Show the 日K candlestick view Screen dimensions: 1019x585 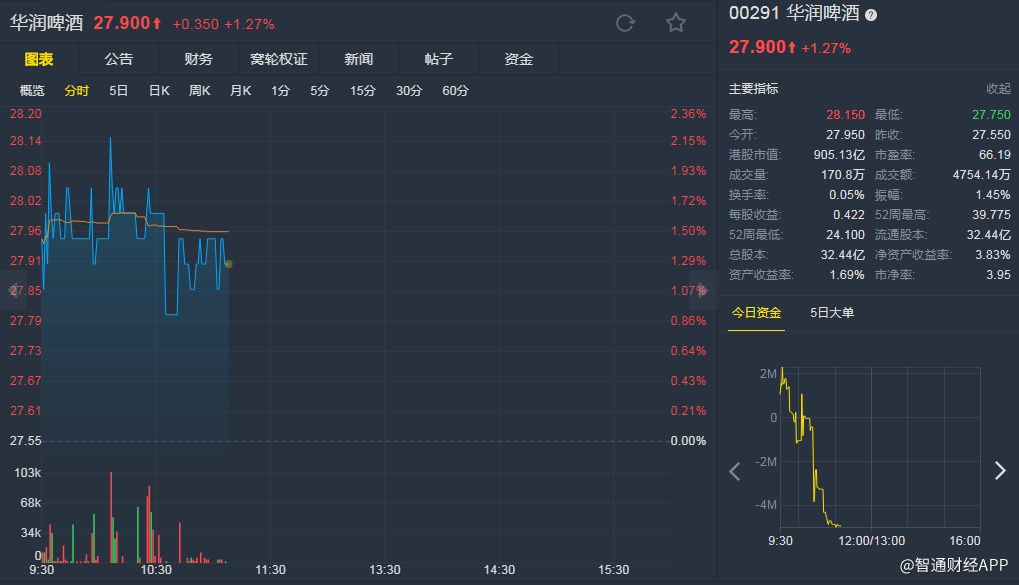[159, 91]
